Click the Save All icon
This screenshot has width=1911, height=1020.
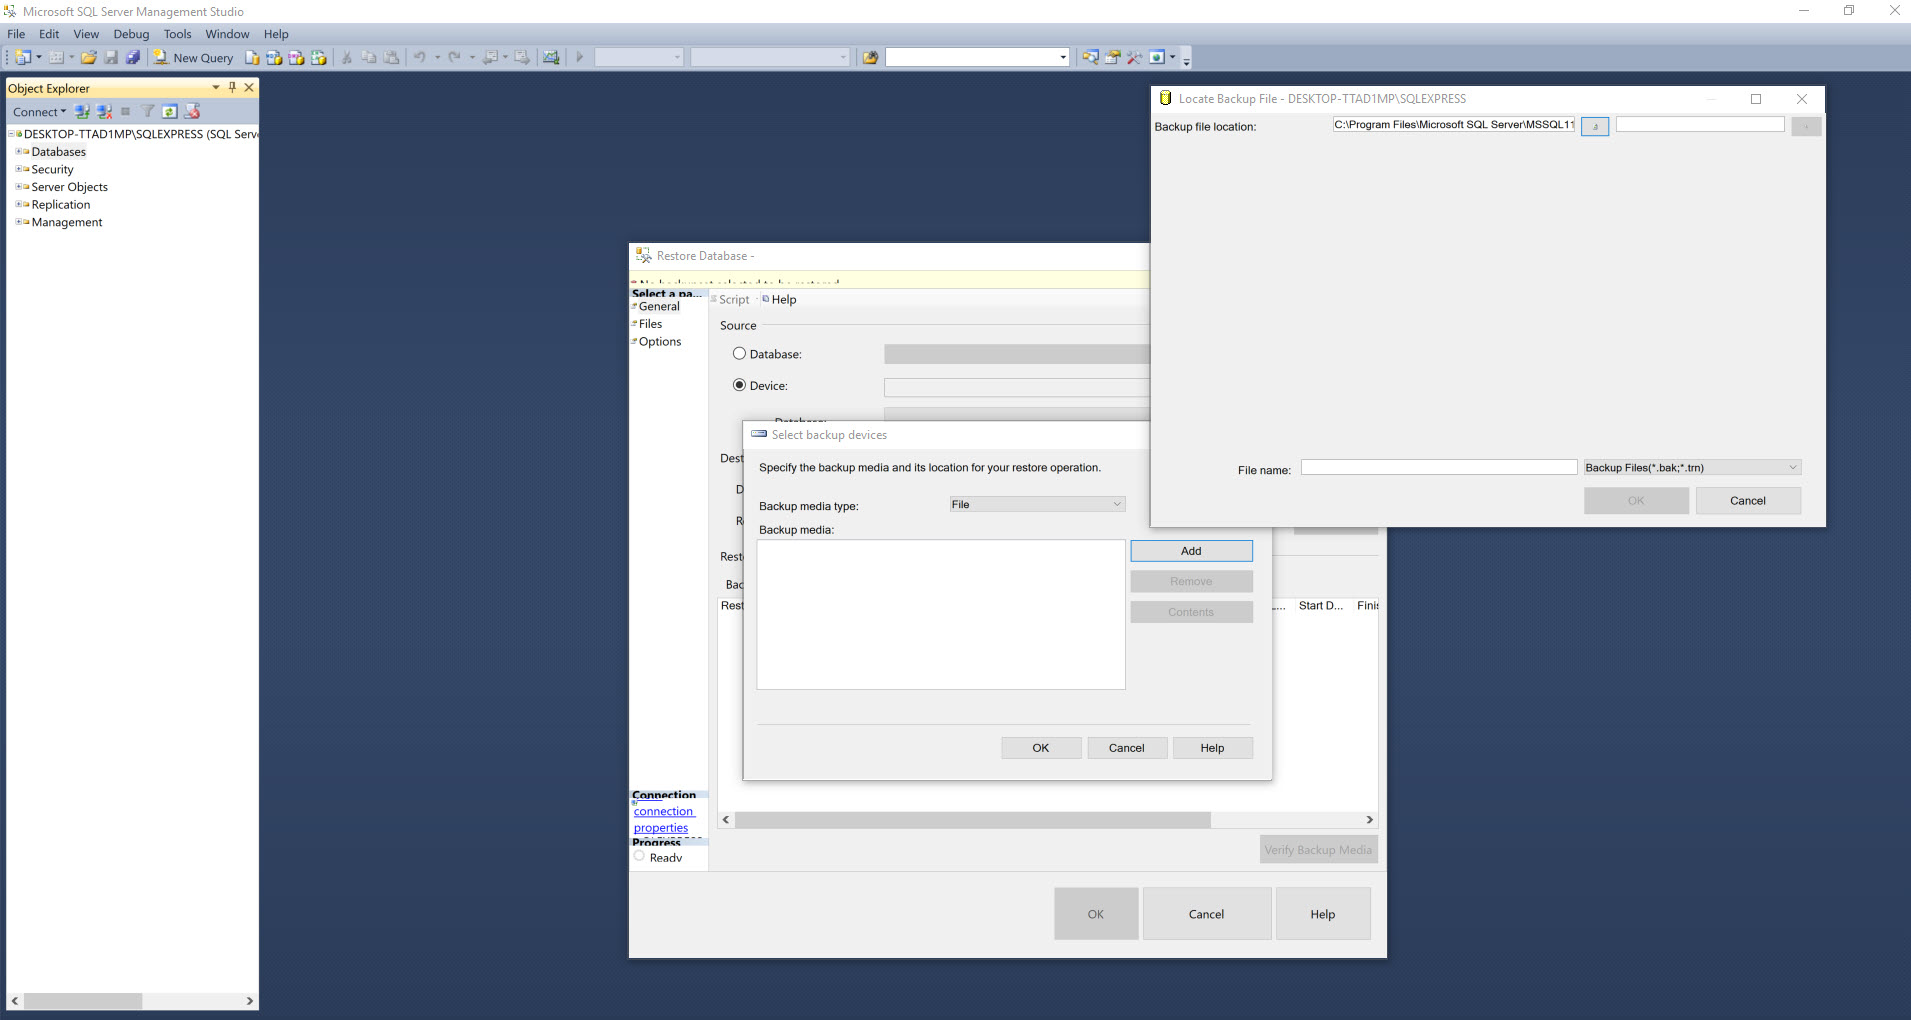pos(132,58)
